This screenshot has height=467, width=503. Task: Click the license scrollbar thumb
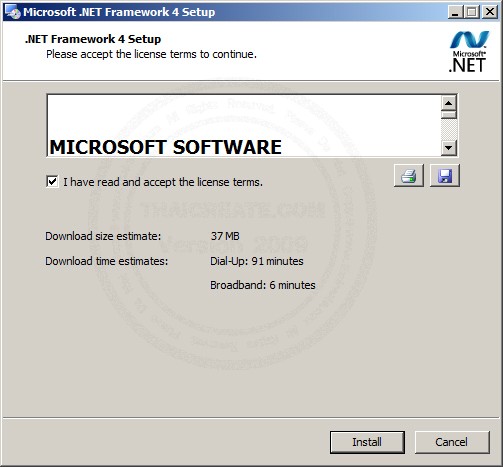click(x=449, y=115)
